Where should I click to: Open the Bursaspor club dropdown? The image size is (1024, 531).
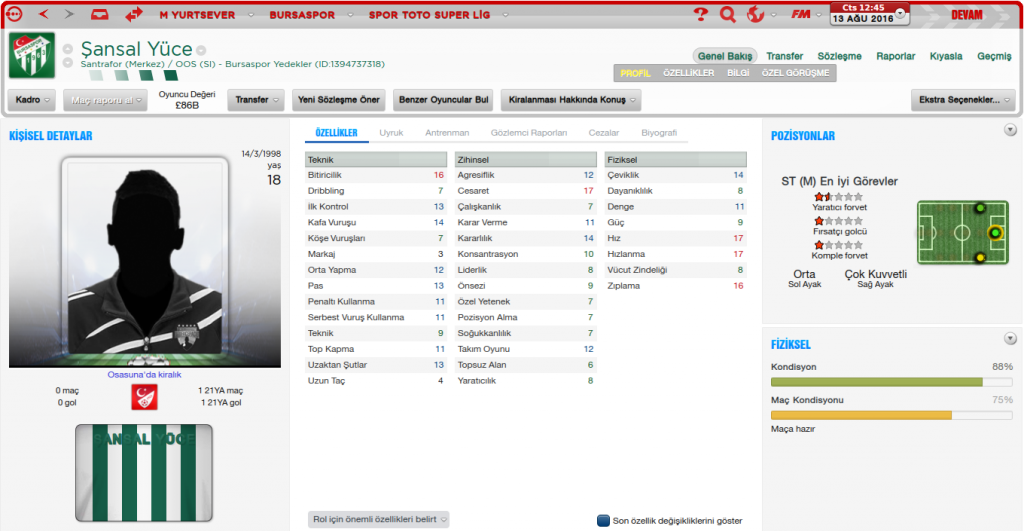pos(351,15)
